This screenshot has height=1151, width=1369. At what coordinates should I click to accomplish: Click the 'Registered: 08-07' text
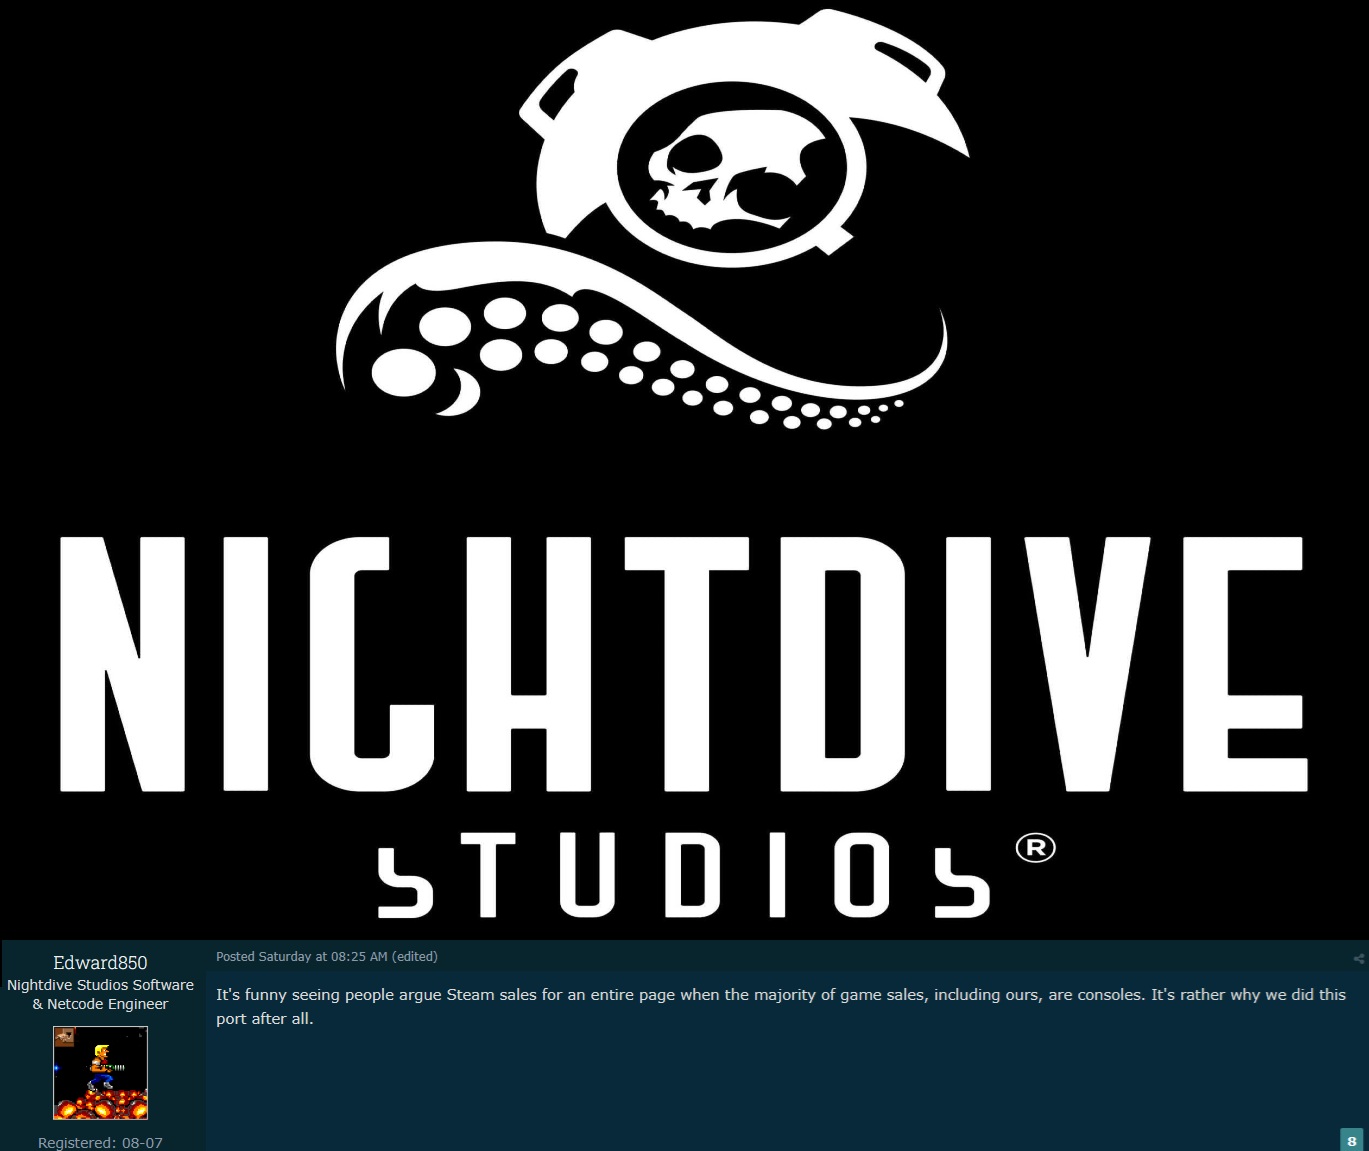pyautogui.click(x=100, y=1142)
